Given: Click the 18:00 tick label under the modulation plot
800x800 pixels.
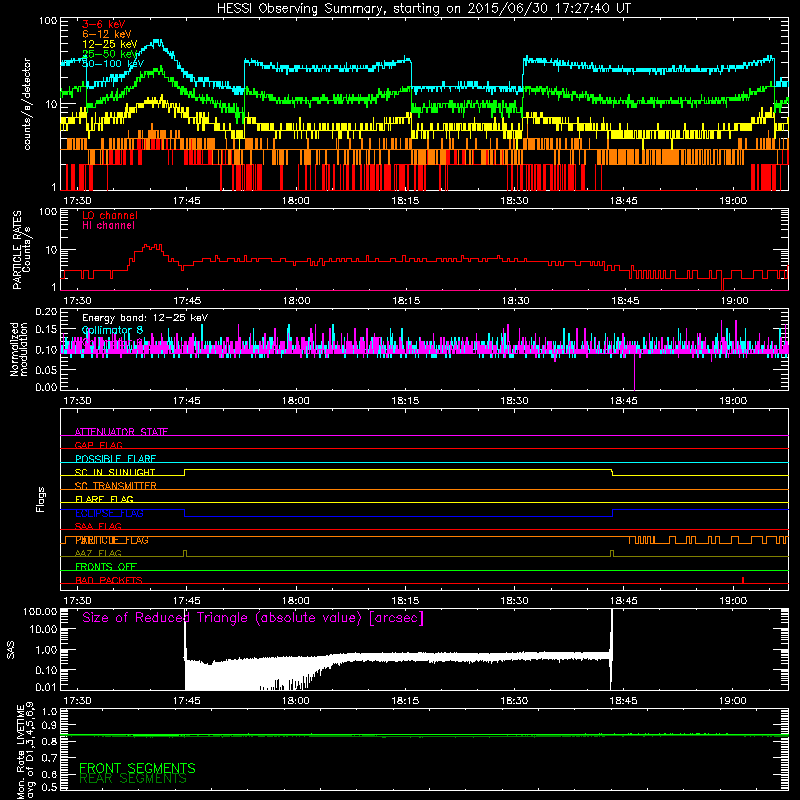Looking at the screenshot, I should [296, 401].
